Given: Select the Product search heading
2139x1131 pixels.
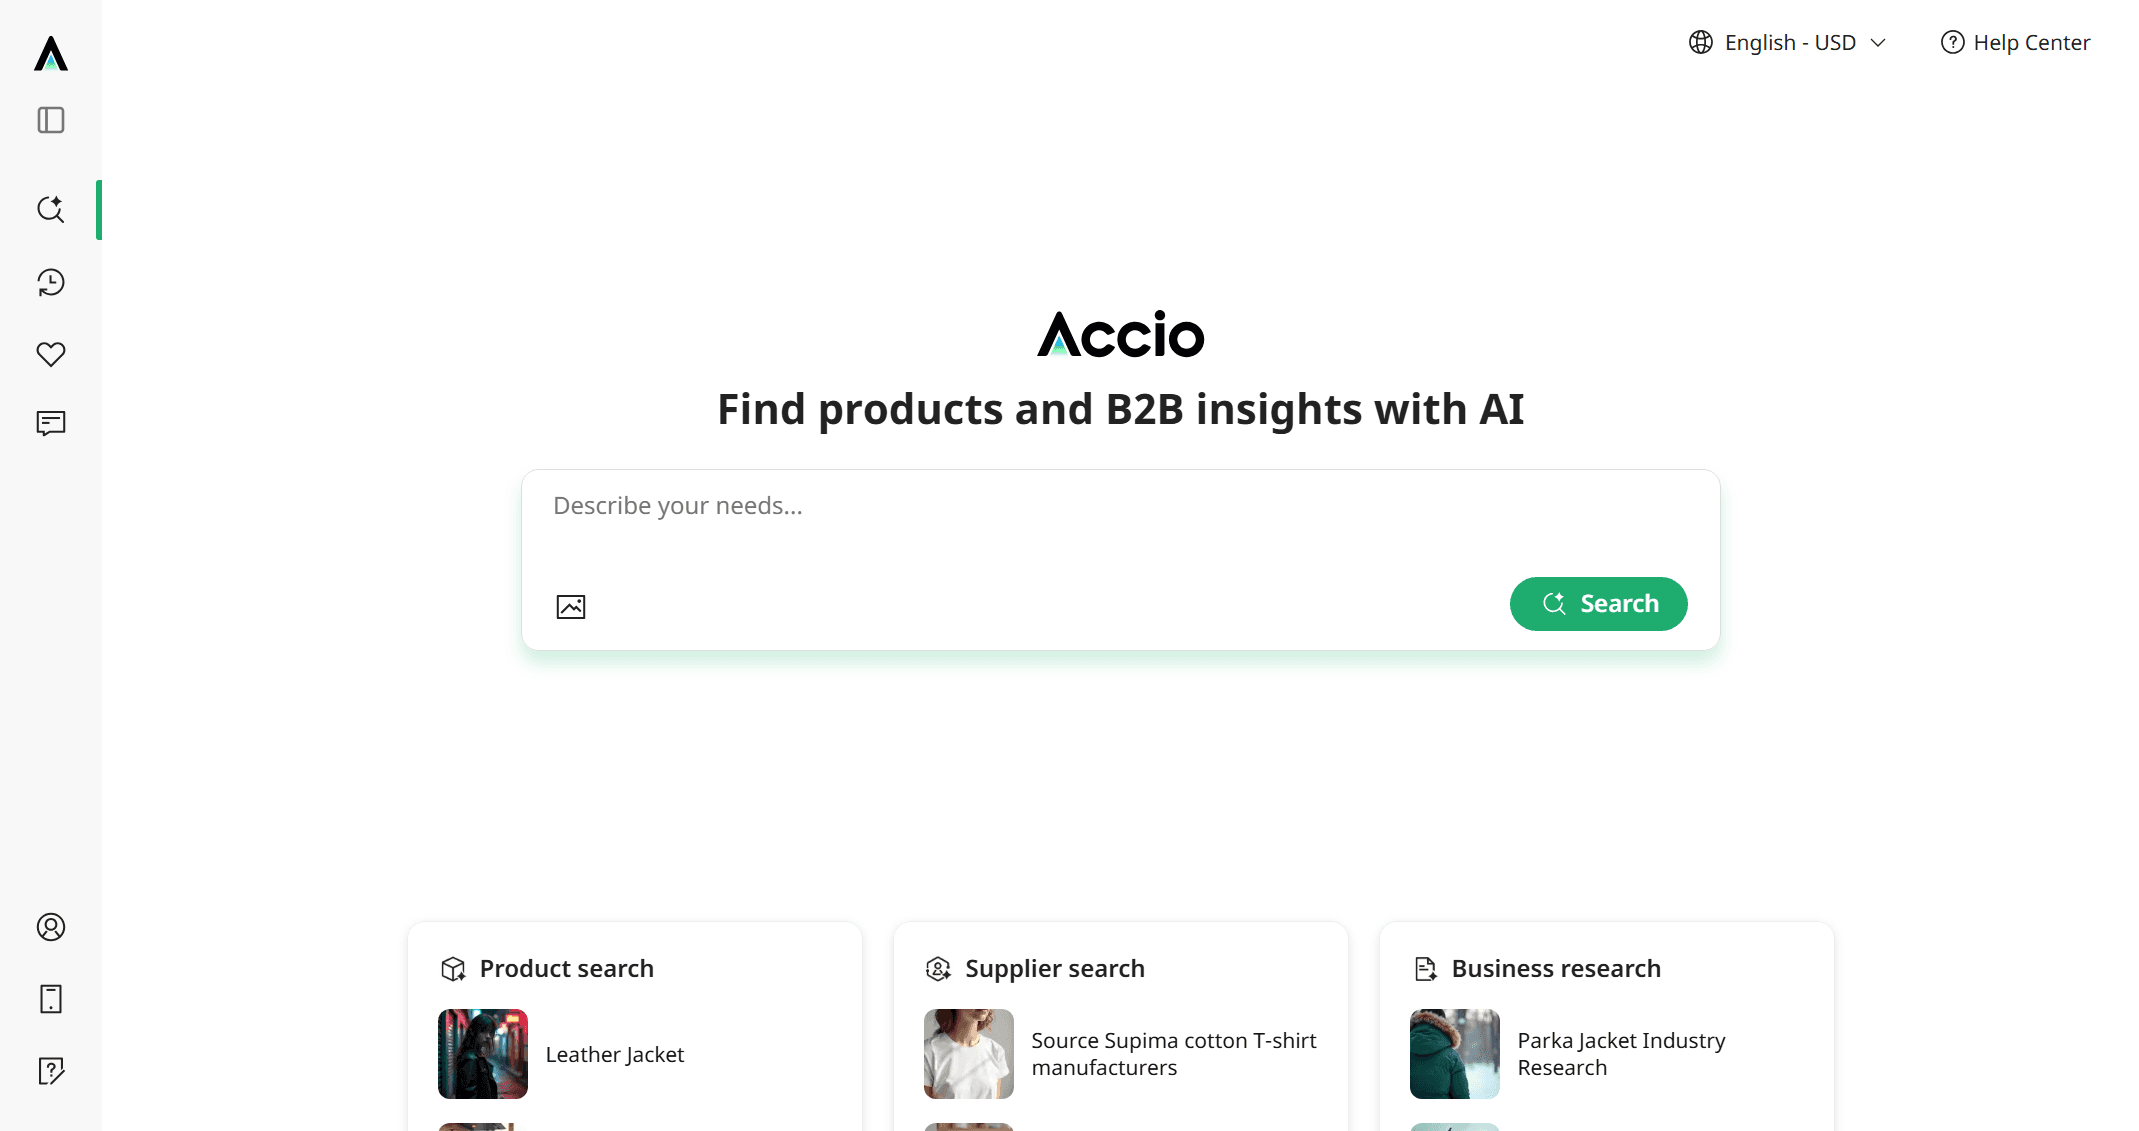Looking at the screenshot, I should (566, 969).
